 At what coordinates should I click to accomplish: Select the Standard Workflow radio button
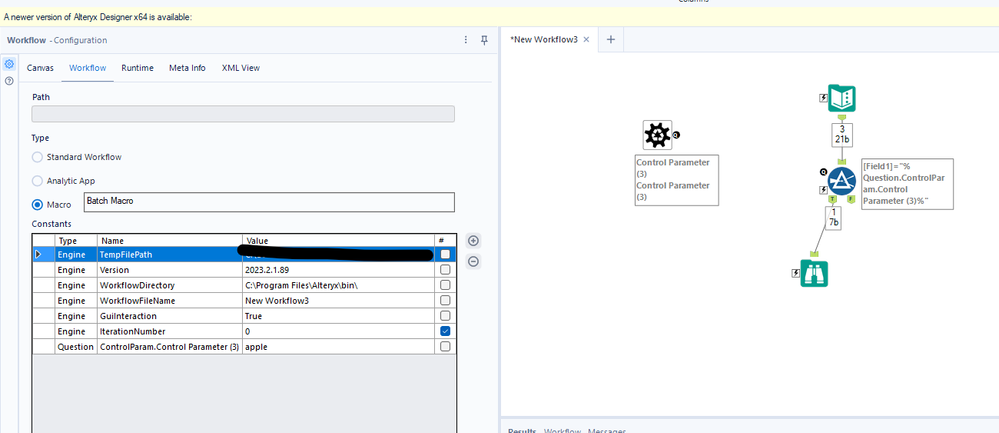38,157
